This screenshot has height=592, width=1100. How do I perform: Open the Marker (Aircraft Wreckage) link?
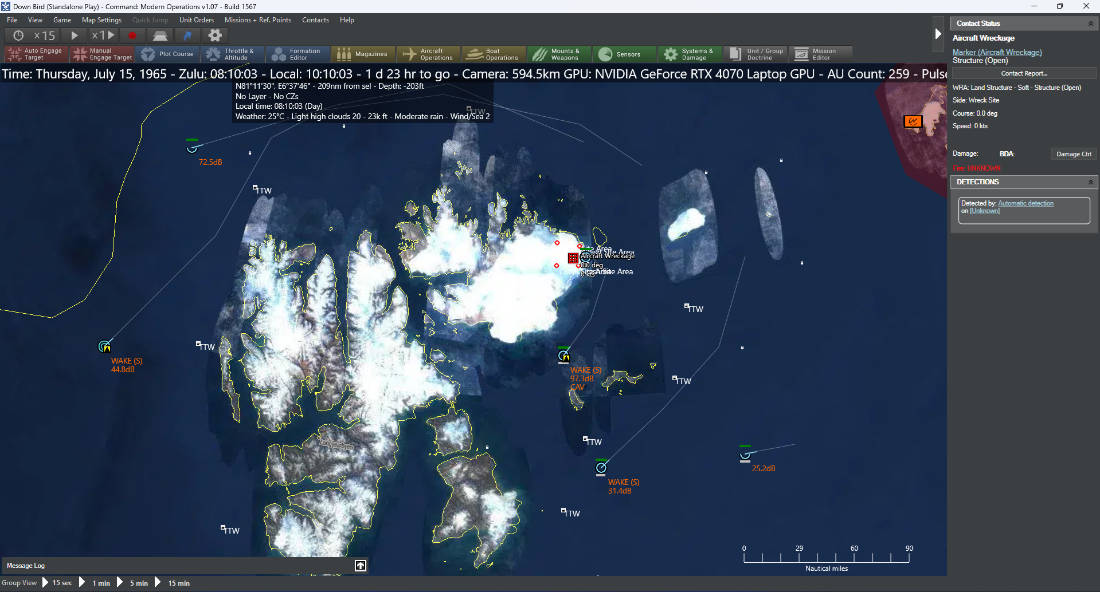point(997,53)
